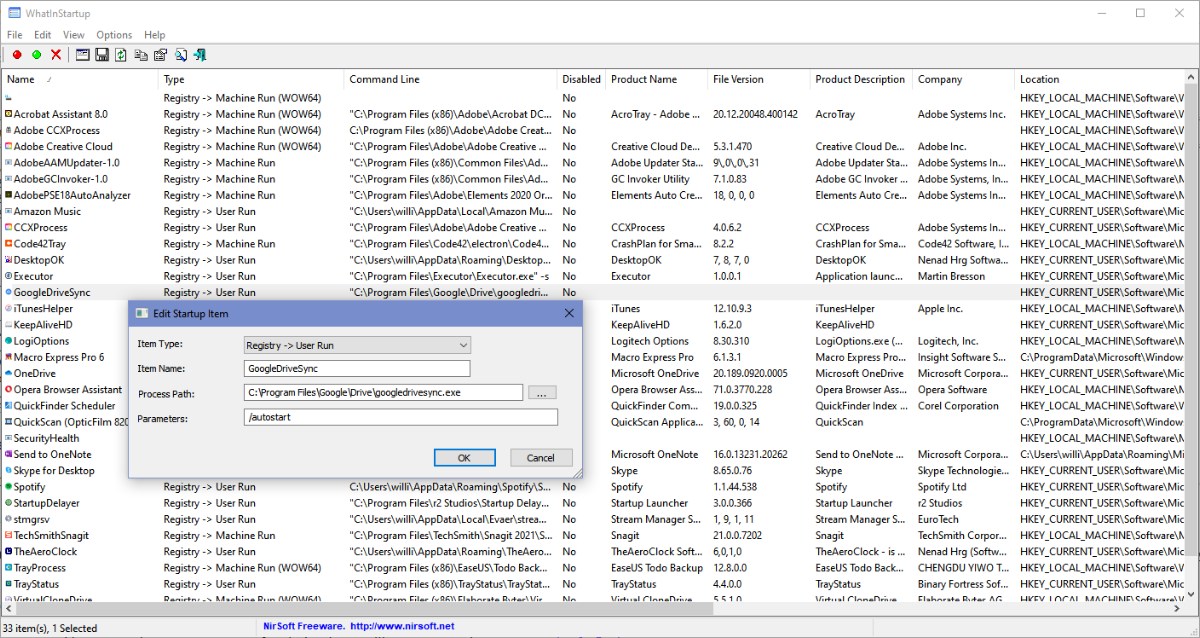
Task: Sort by the File Version column header
Action: tap(759, 79)
